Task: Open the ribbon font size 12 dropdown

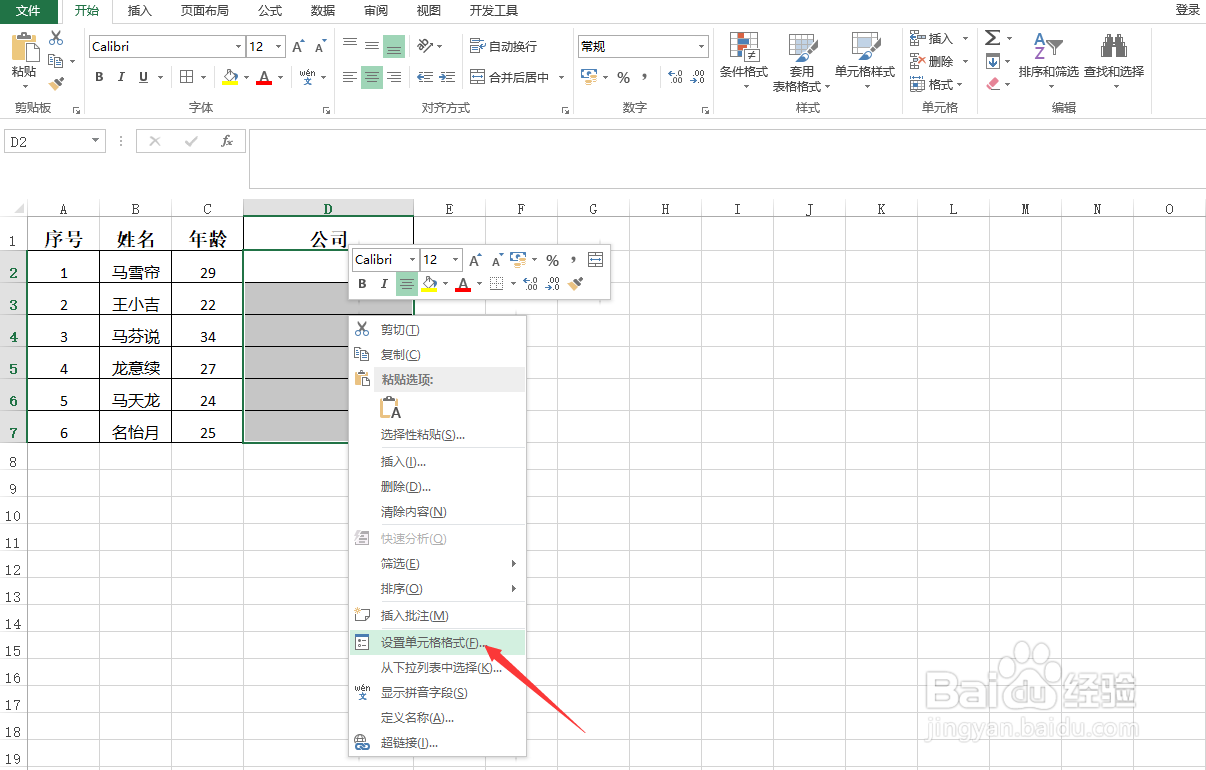Action: (x=279, y=47)
